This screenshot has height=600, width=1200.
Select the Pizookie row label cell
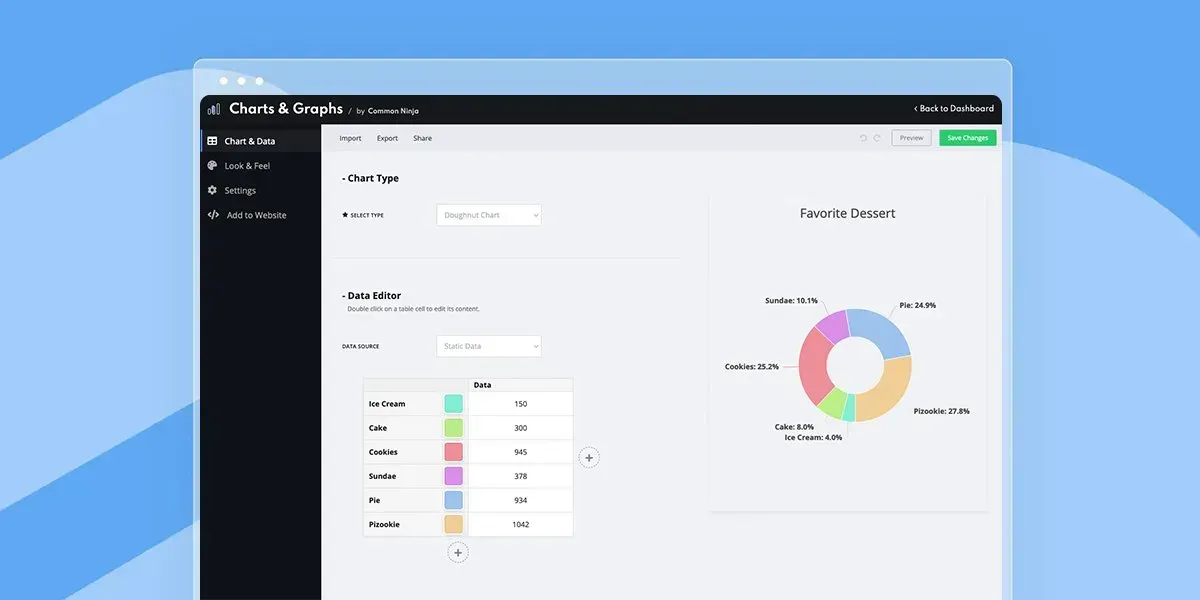pos(403,524)
